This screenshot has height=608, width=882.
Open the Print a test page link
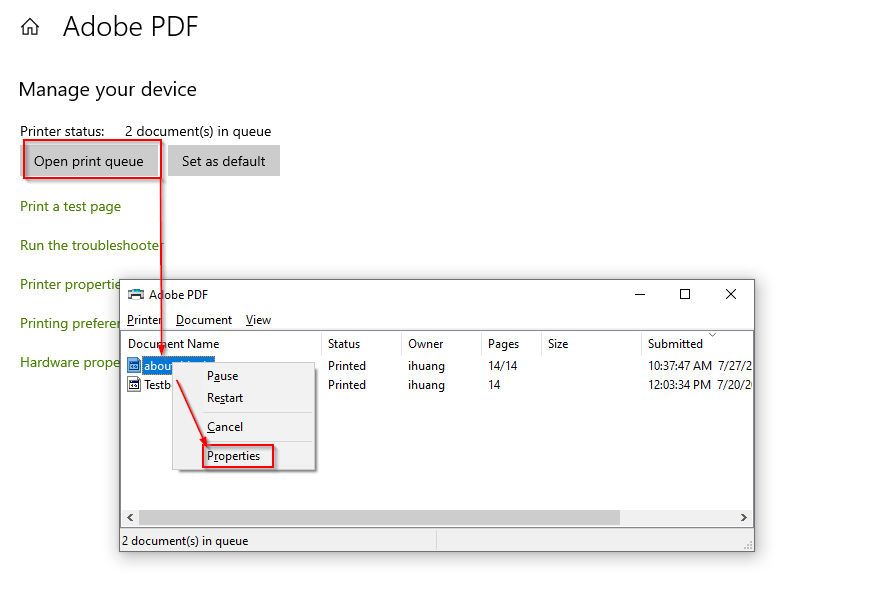pyautogui.click(x=70, y=206)
